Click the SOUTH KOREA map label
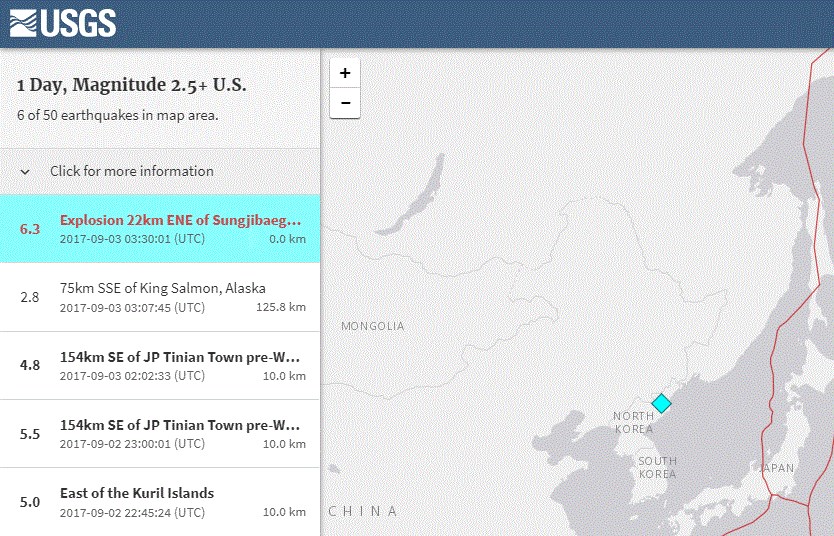Image resolution: width=834 pixels, height=536 pixels. point(657,467)
